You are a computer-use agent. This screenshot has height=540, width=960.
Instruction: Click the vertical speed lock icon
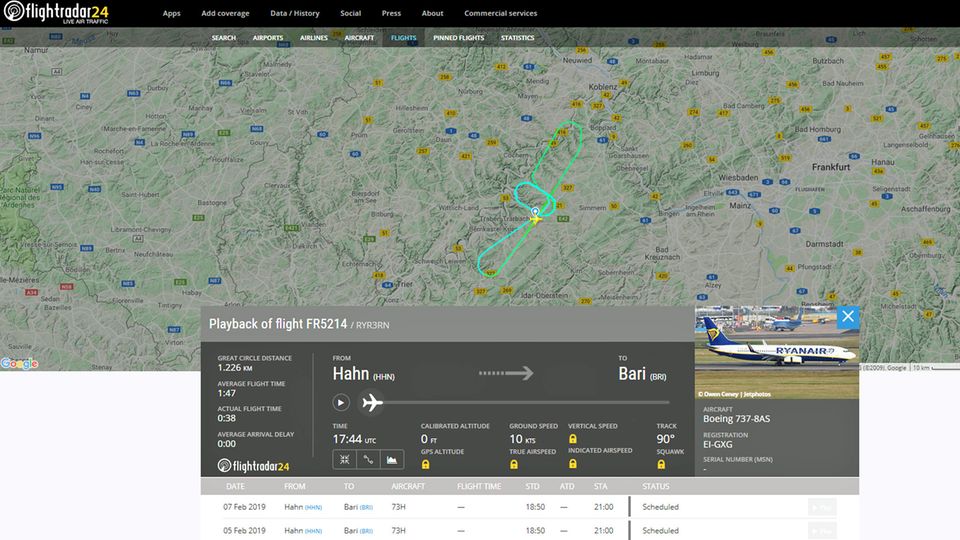pyautogui.click(x=573, y=439)
